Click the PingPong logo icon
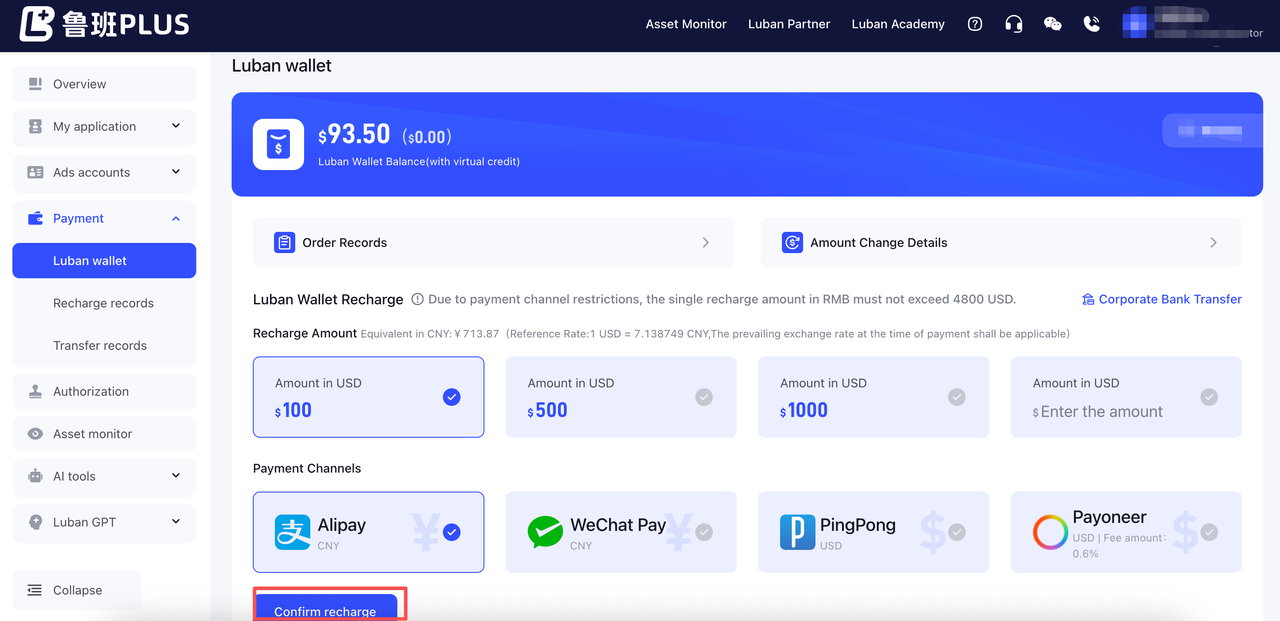 (x=797, y=532)
